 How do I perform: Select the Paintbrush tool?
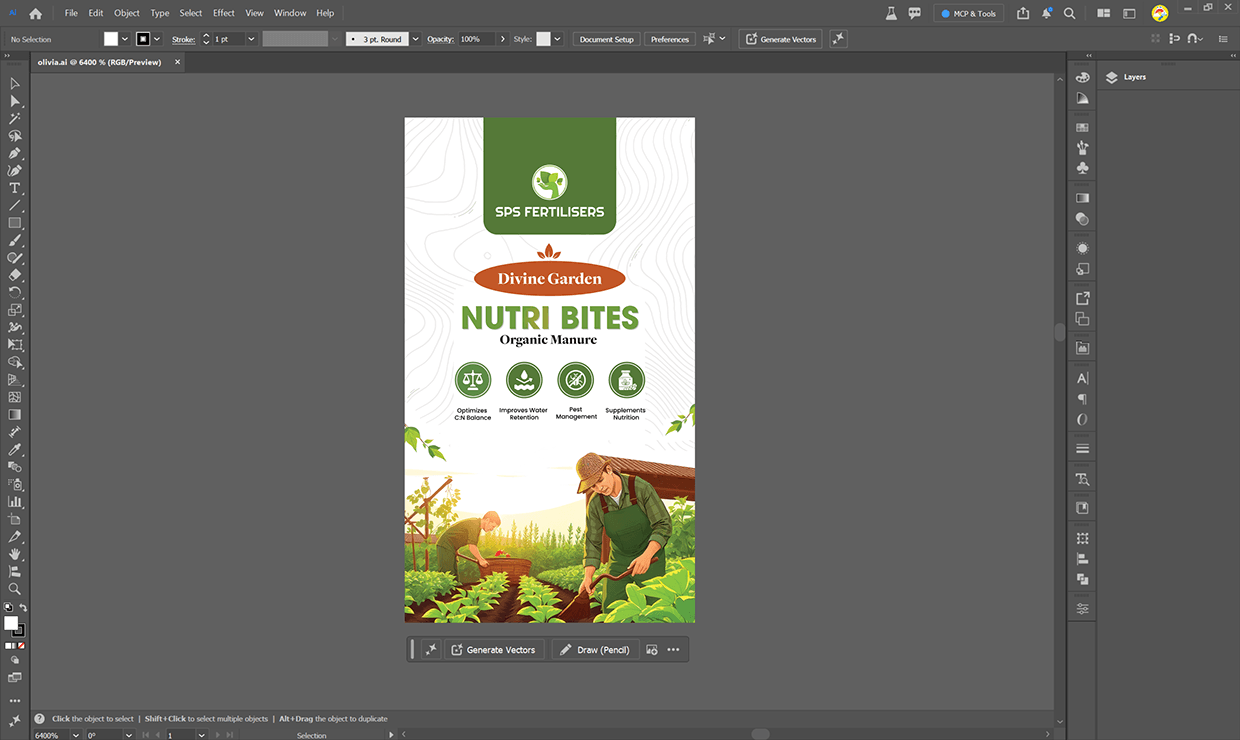[x=15, y=240]
